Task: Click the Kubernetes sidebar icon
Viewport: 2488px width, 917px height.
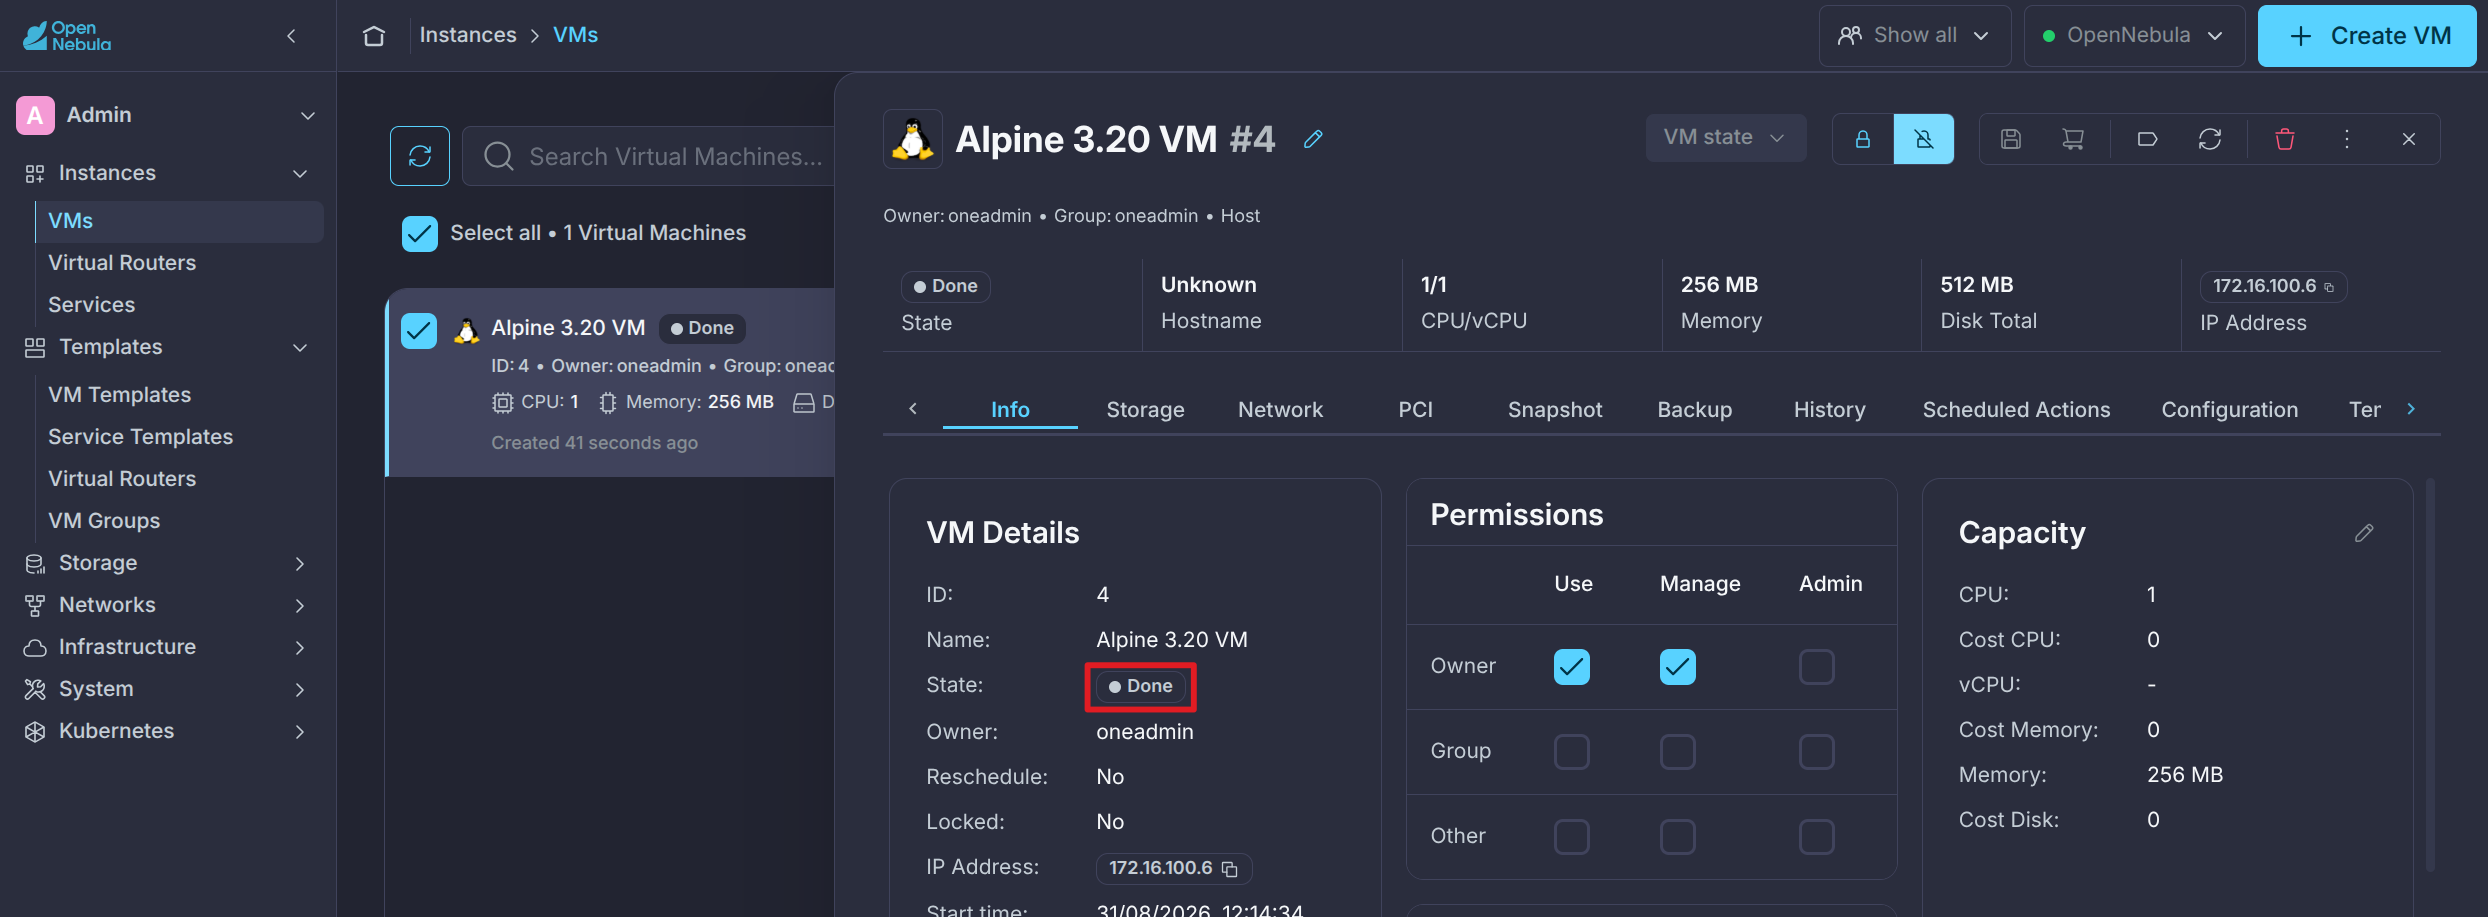Action: [x=35, y=732]
